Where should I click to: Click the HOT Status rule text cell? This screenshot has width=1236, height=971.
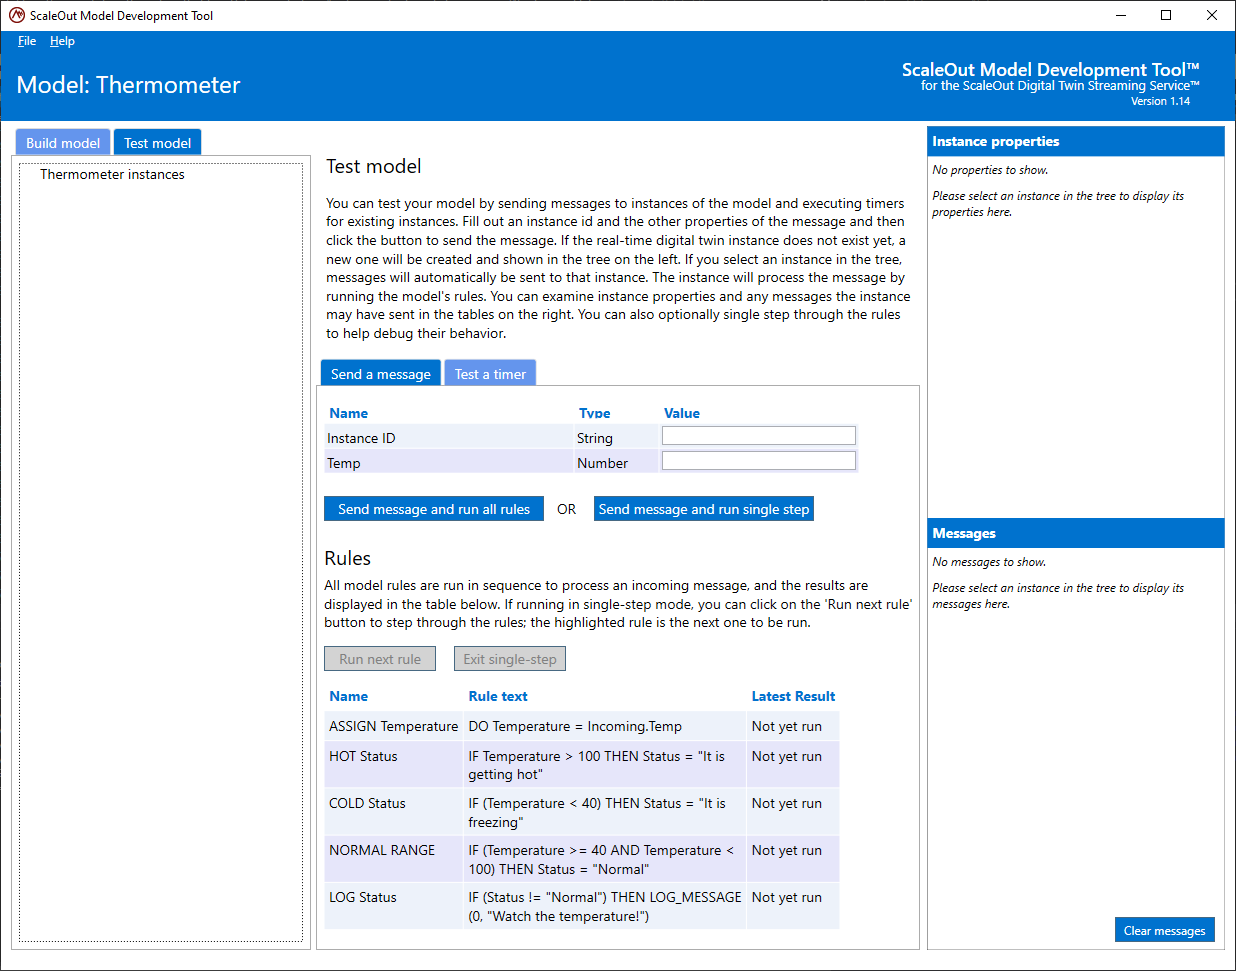pos(605,765)
